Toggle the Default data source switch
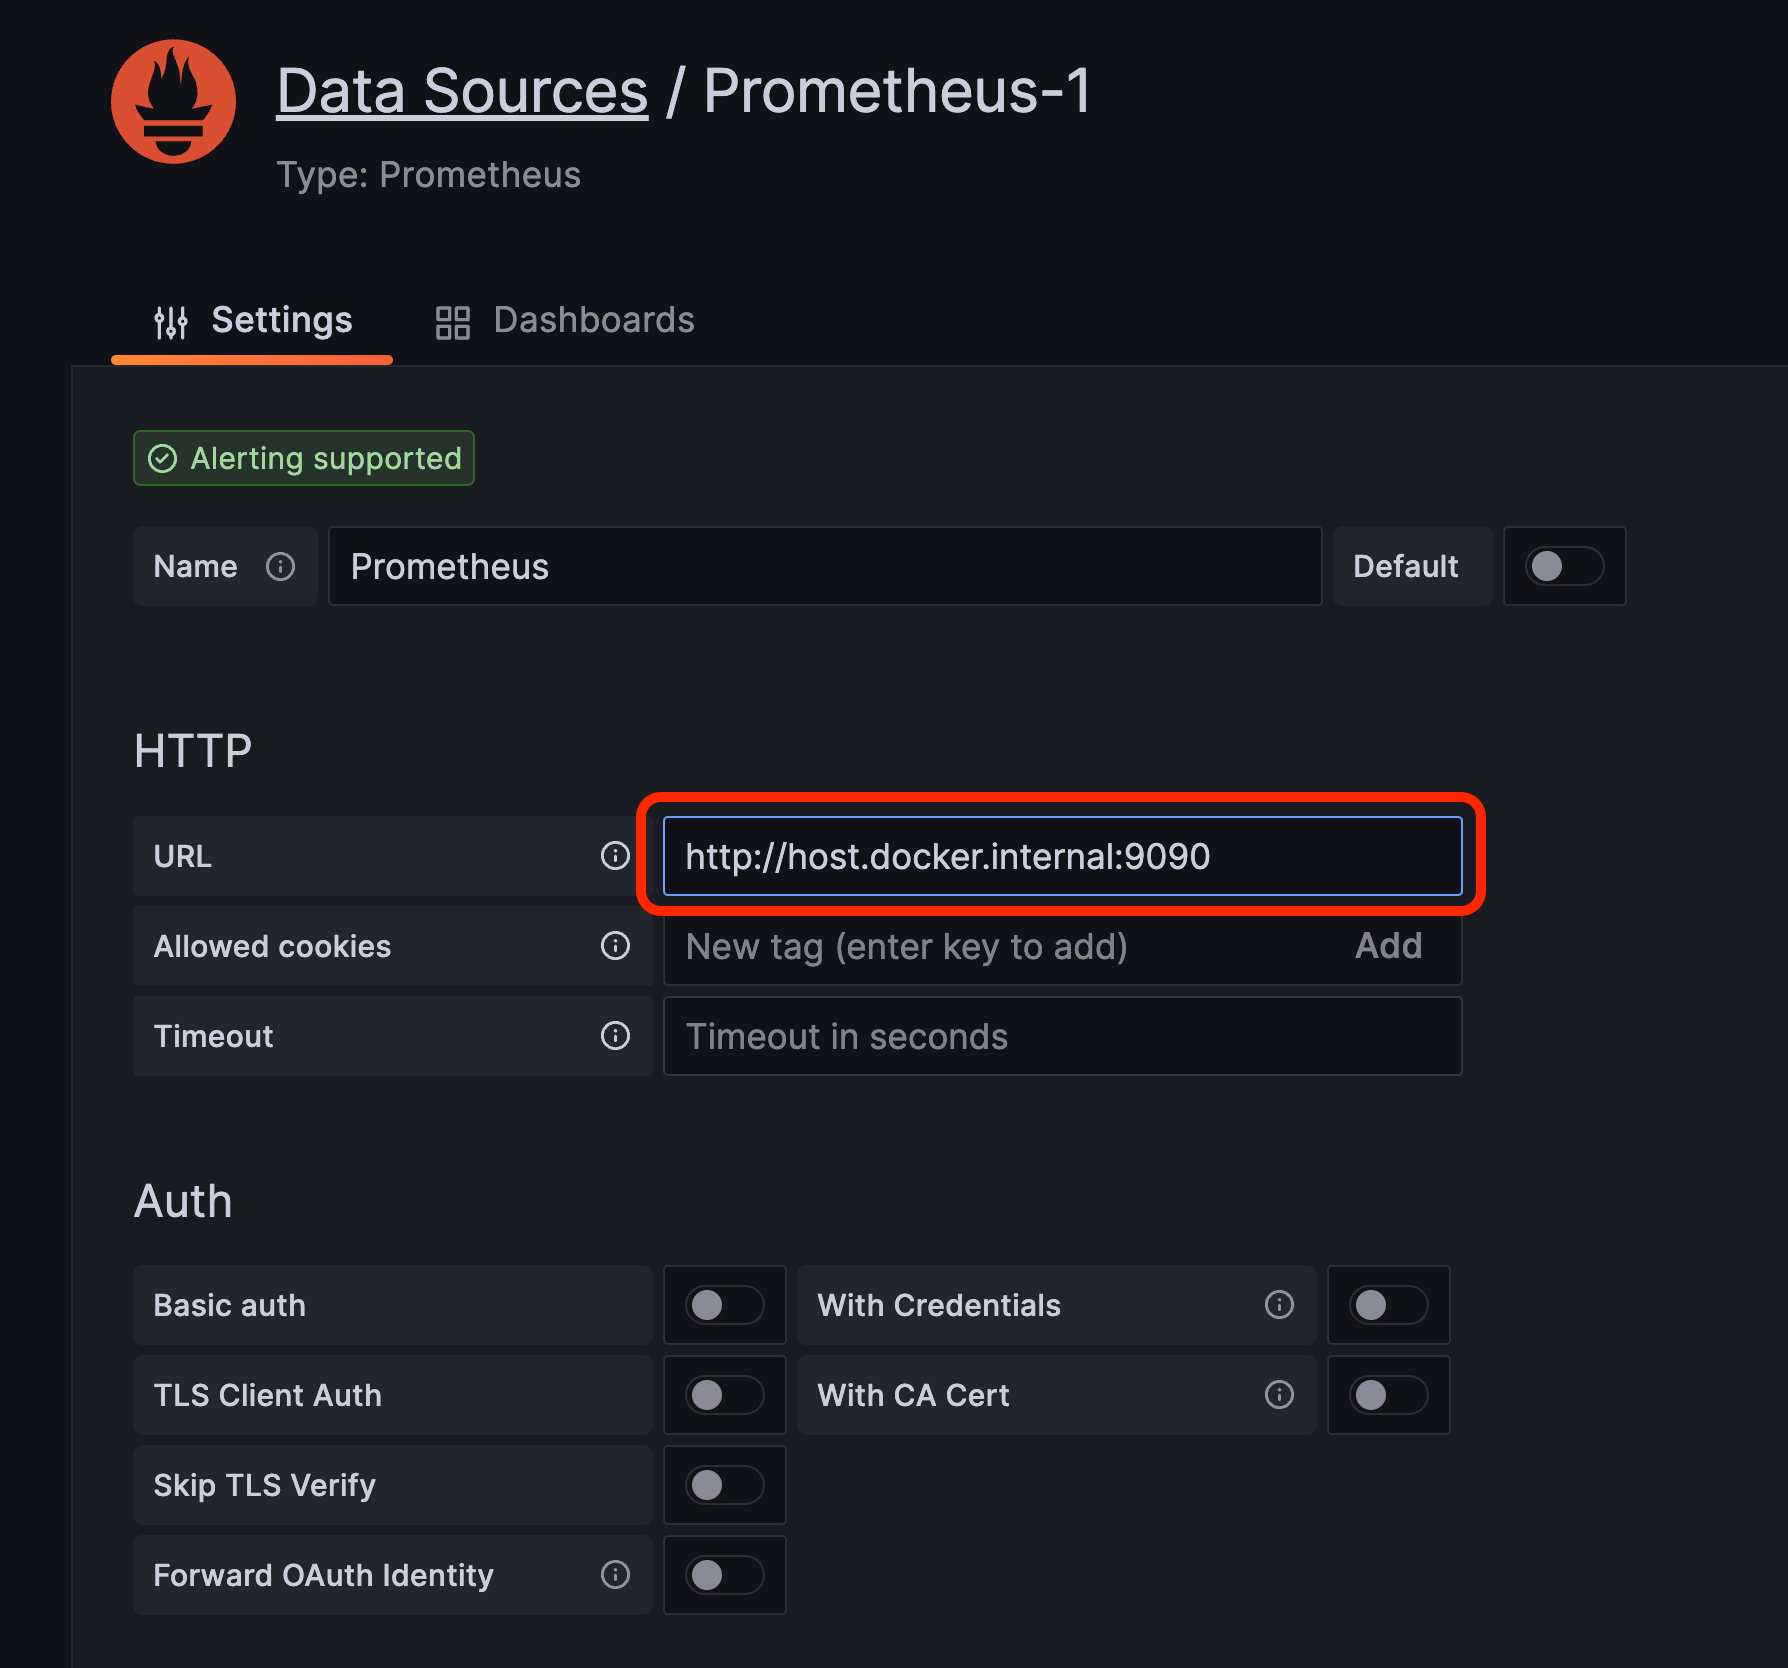The image size is (1788, 1668). pos(1564,567)
